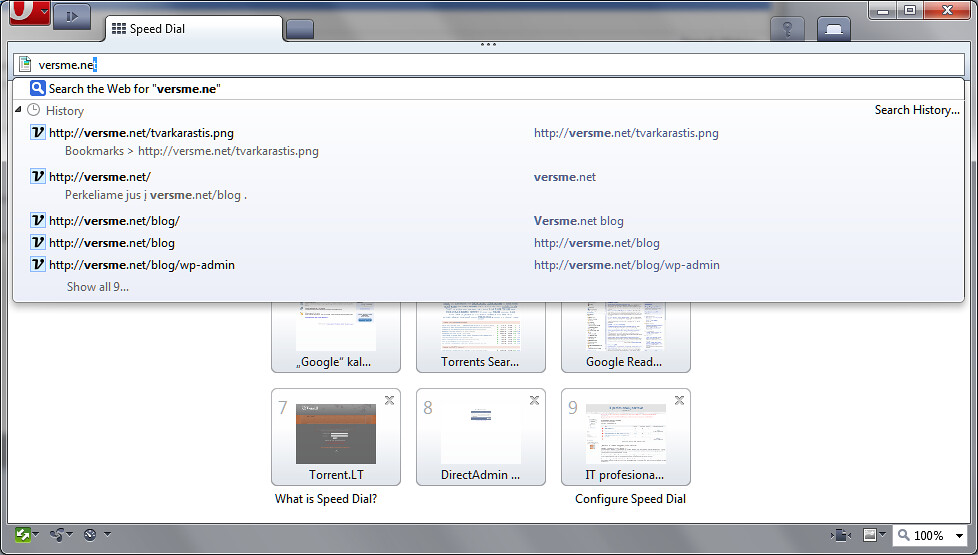Open the IT profesiona... speed dial tile
The width and height of the screenshot is (978, 555).
tap(626, 437)
